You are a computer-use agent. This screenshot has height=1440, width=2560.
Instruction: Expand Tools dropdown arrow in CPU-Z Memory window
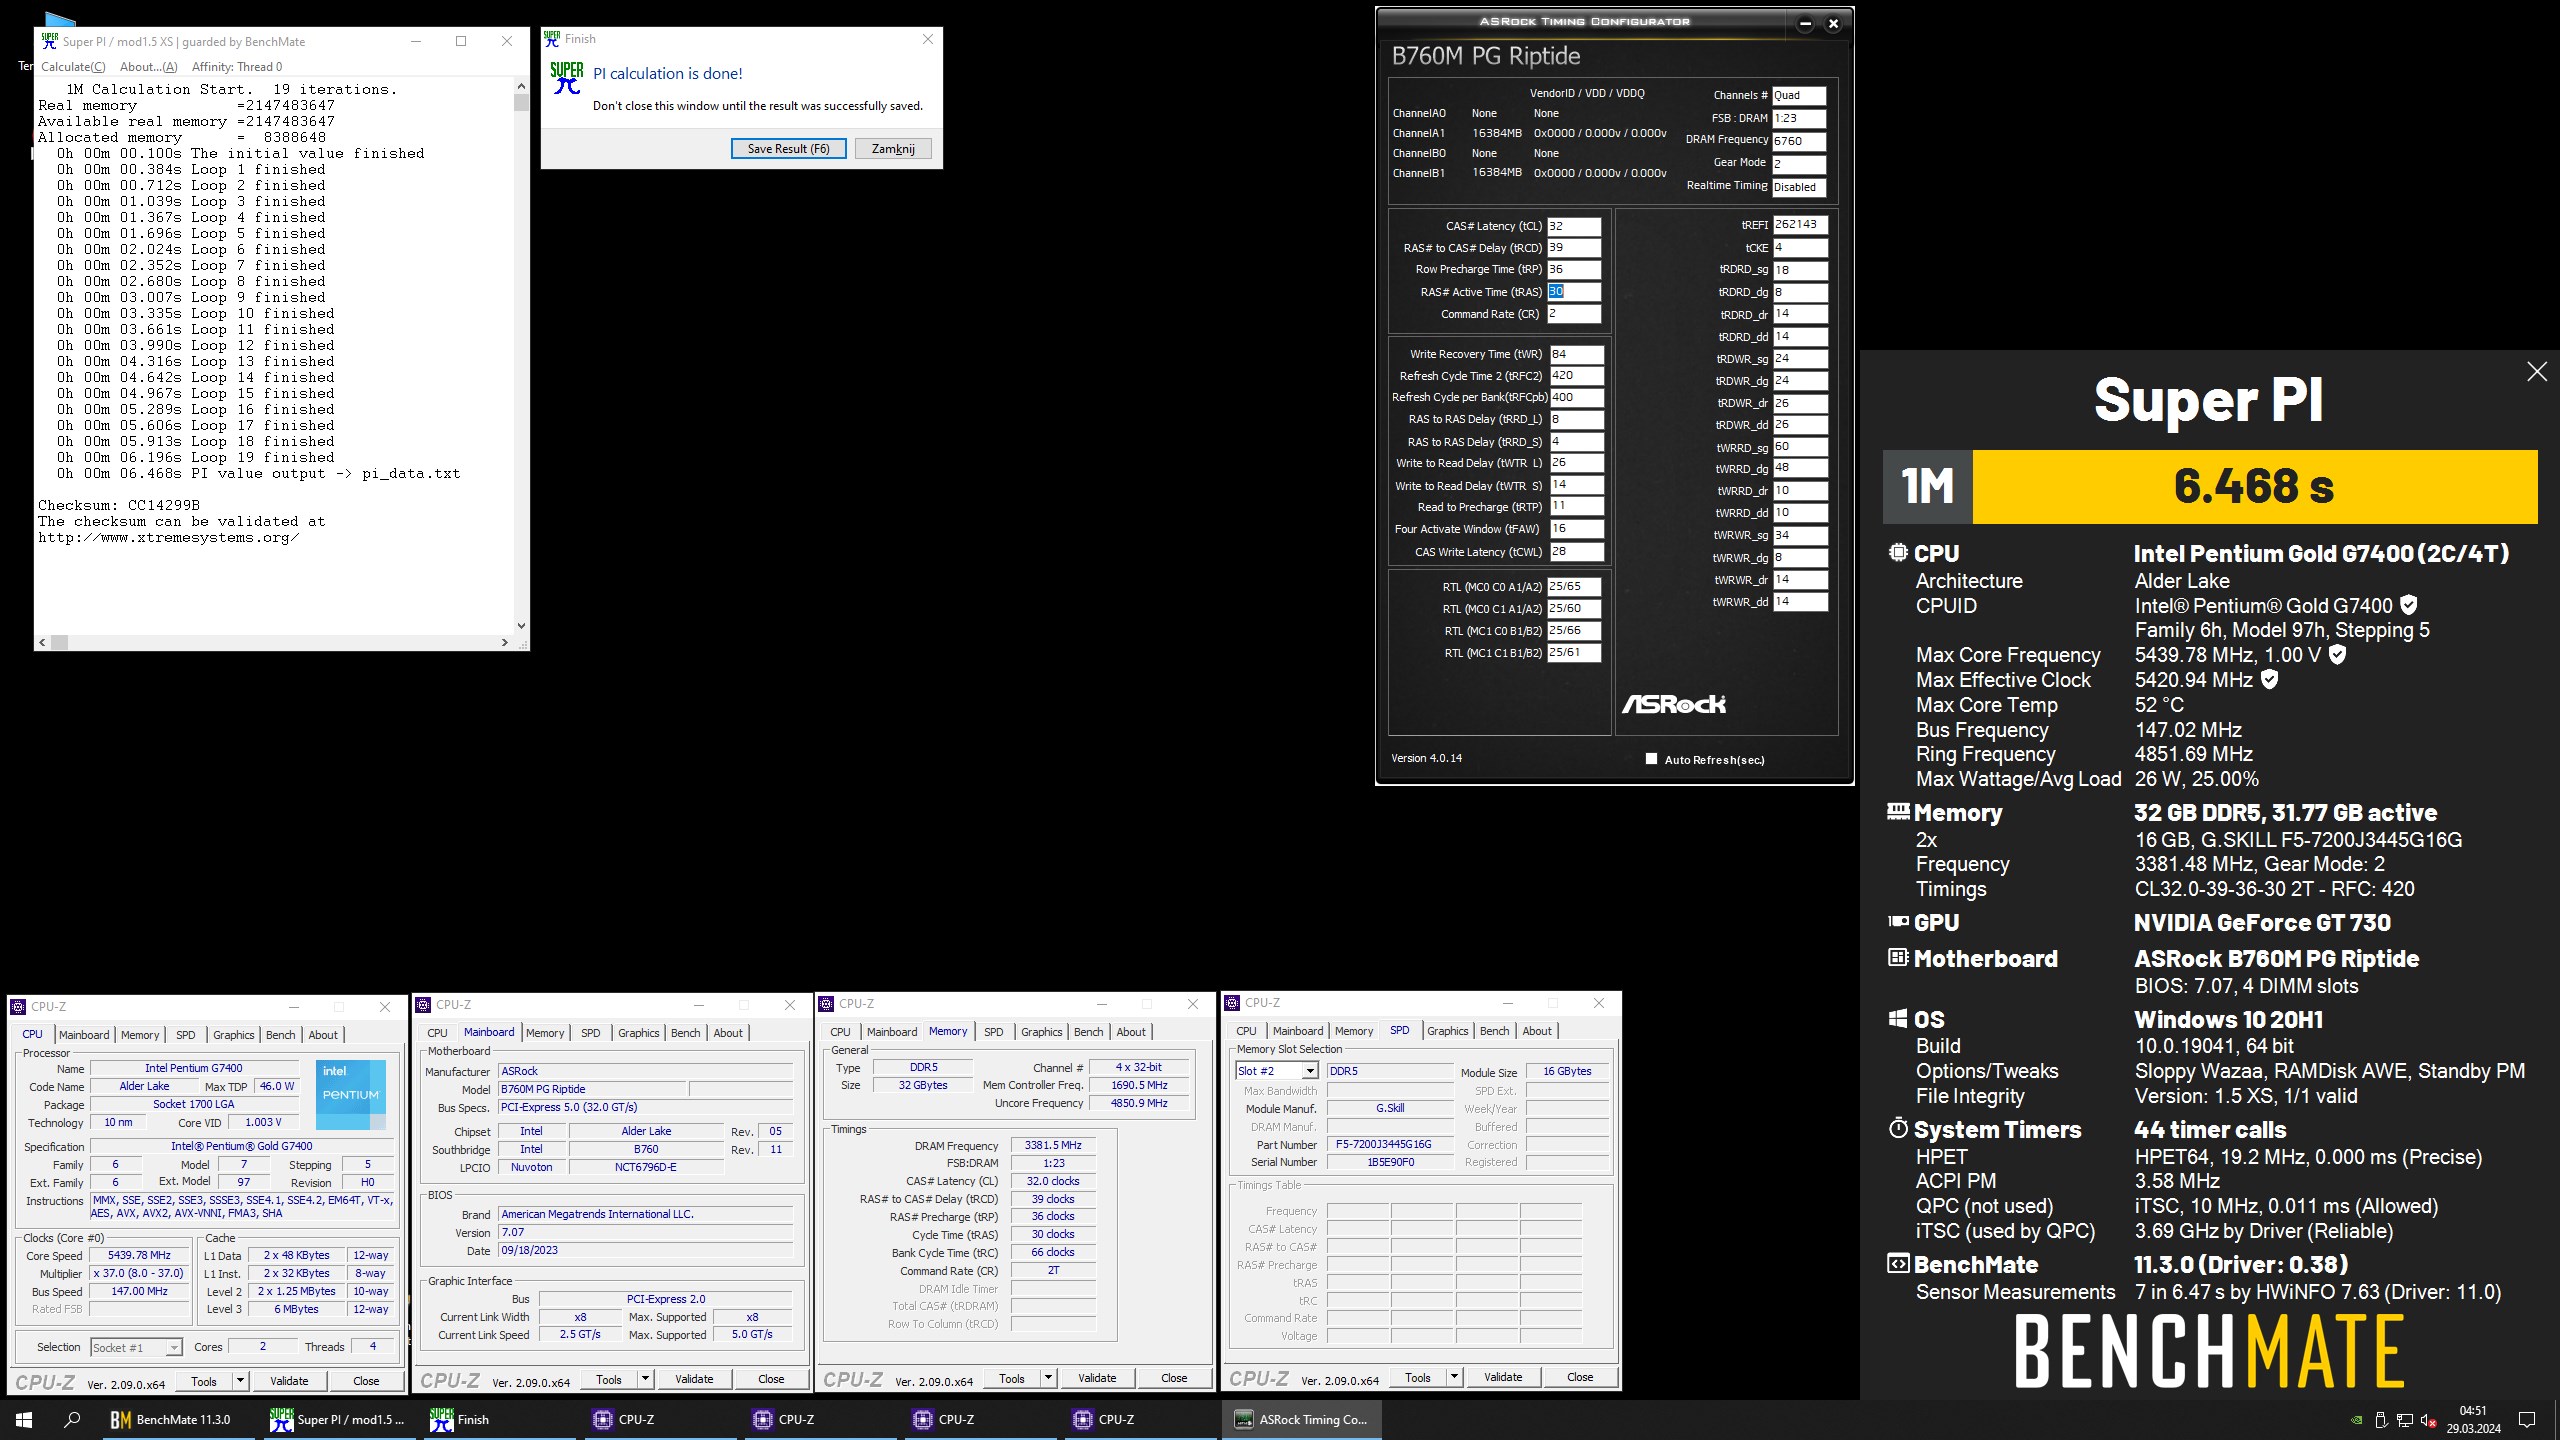coord(1048,1378)
